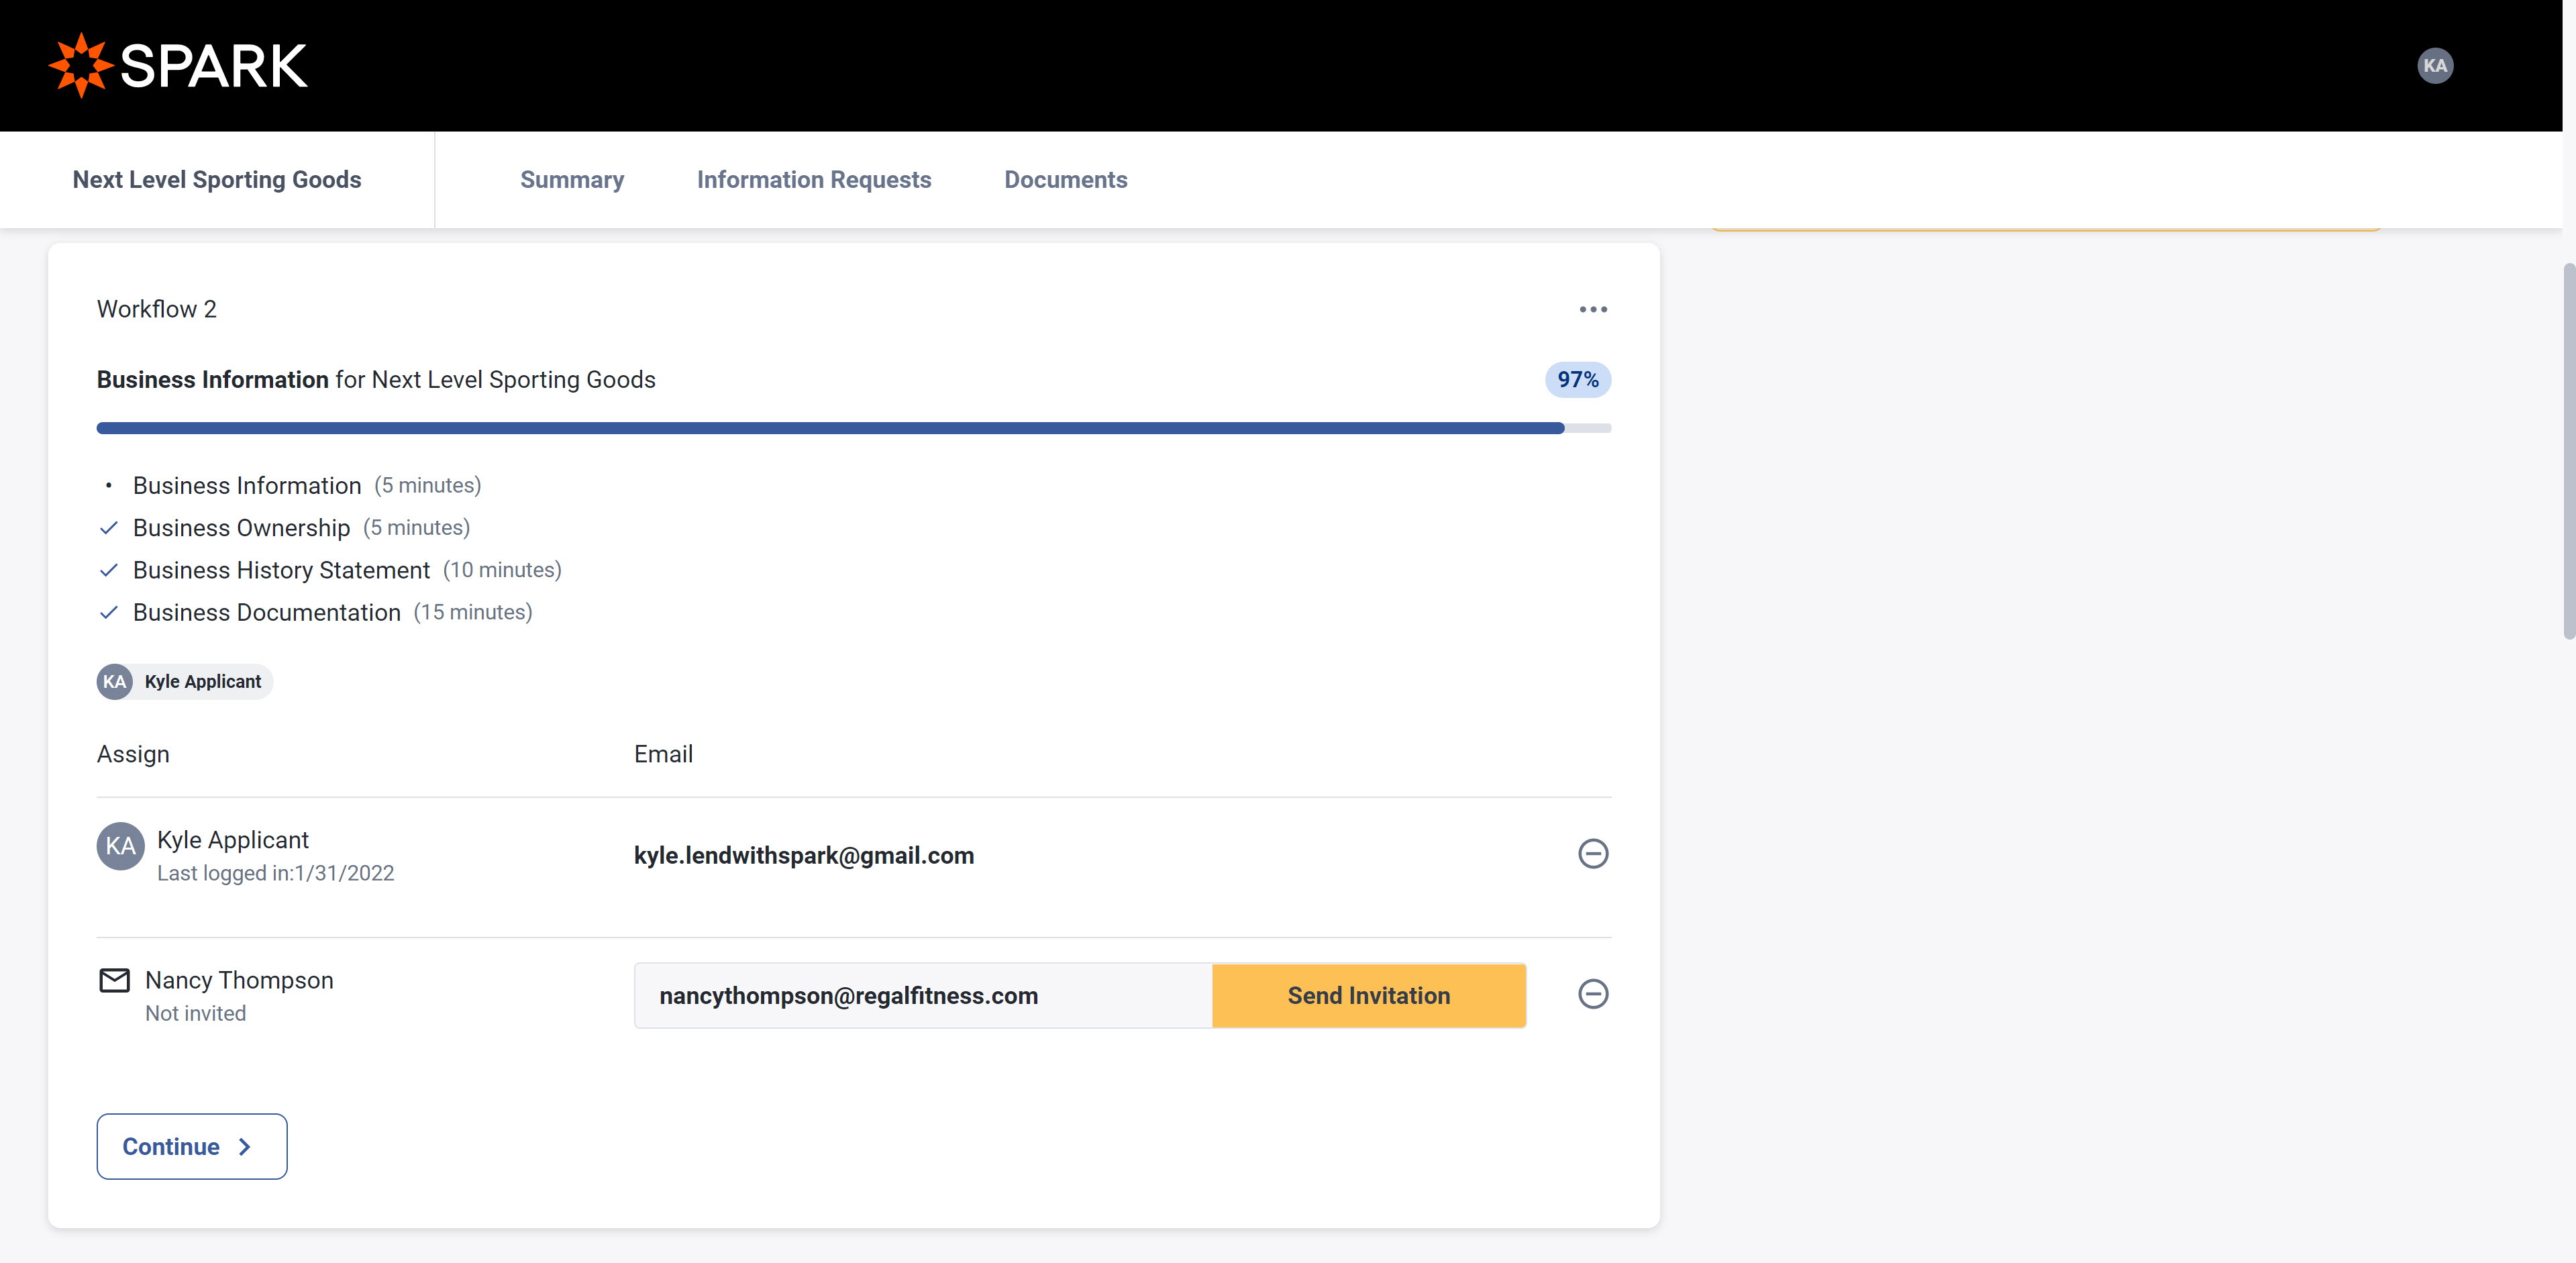Click the Continue button
2576x1263 pixels.
point(191,1146)
